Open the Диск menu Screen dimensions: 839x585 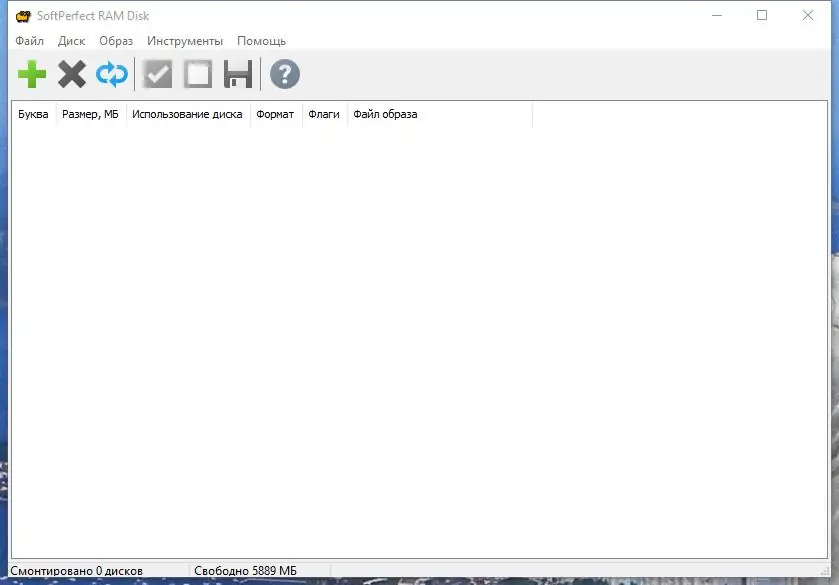click(72, 41)
